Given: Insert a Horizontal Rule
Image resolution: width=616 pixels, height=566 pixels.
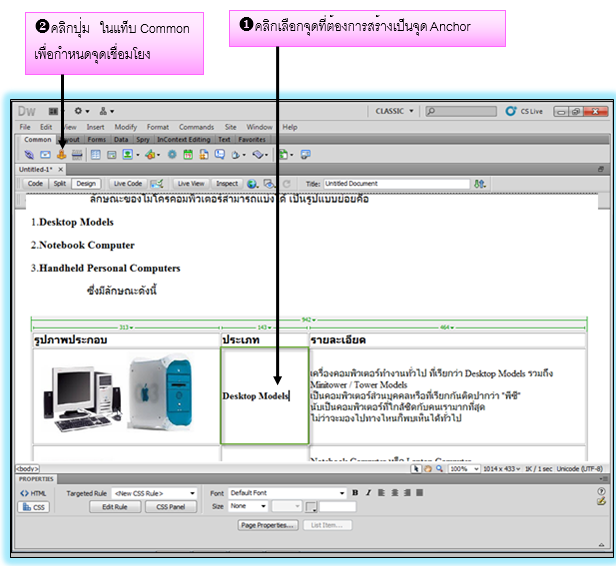Looking at the screenshot, I should click(77, 155).
